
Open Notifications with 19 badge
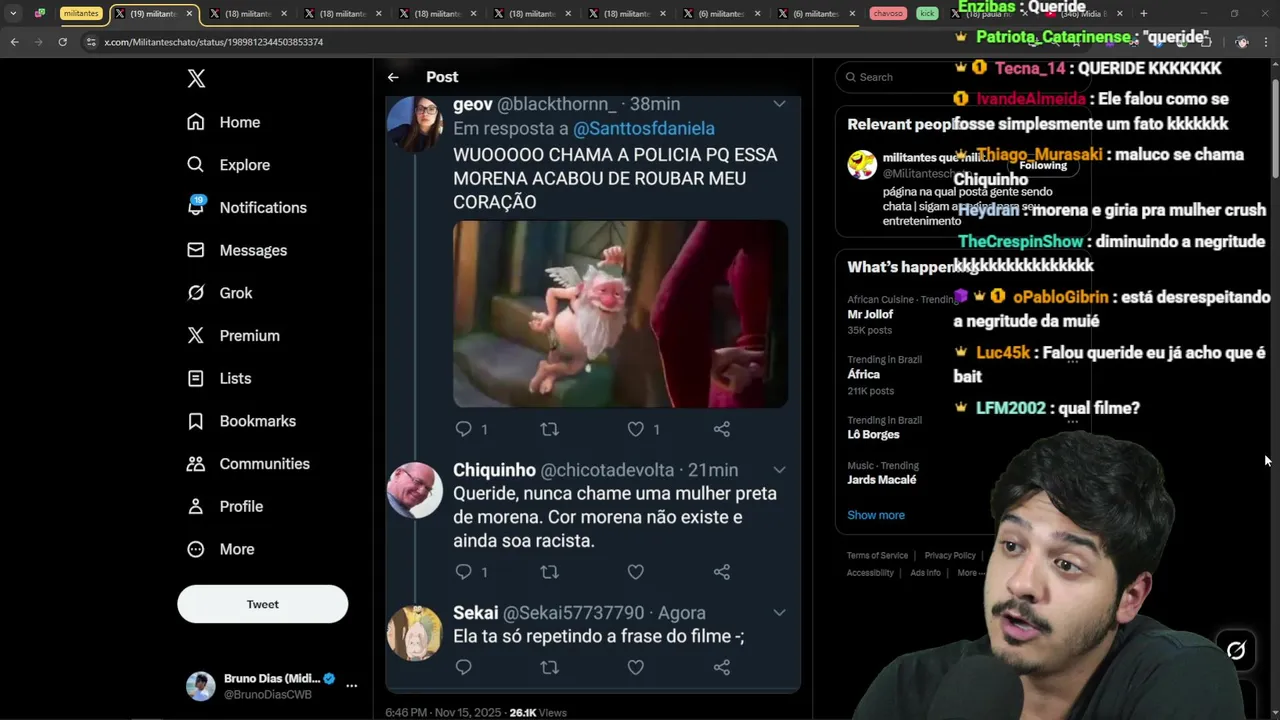click(x=246, y=207)
